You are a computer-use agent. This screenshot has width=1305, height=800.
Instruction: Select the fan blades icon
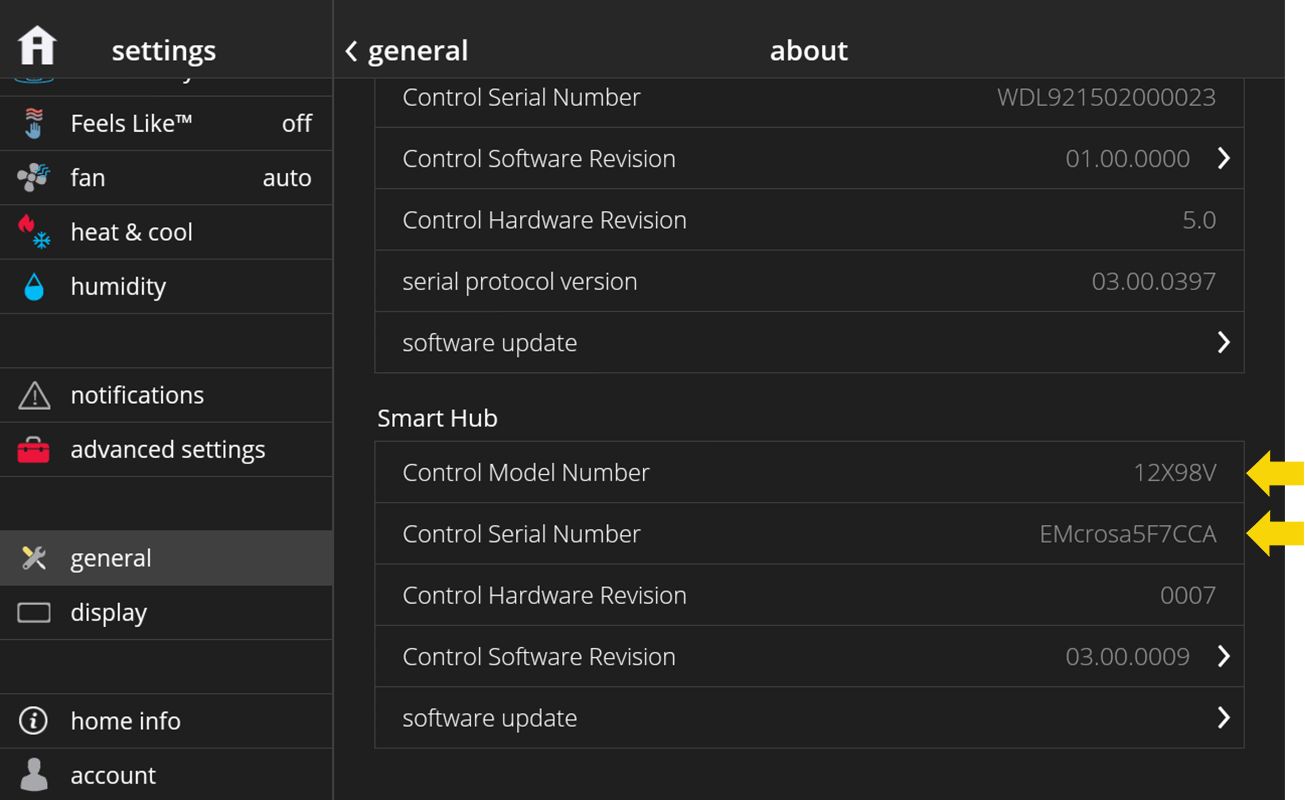pos(34,177)
